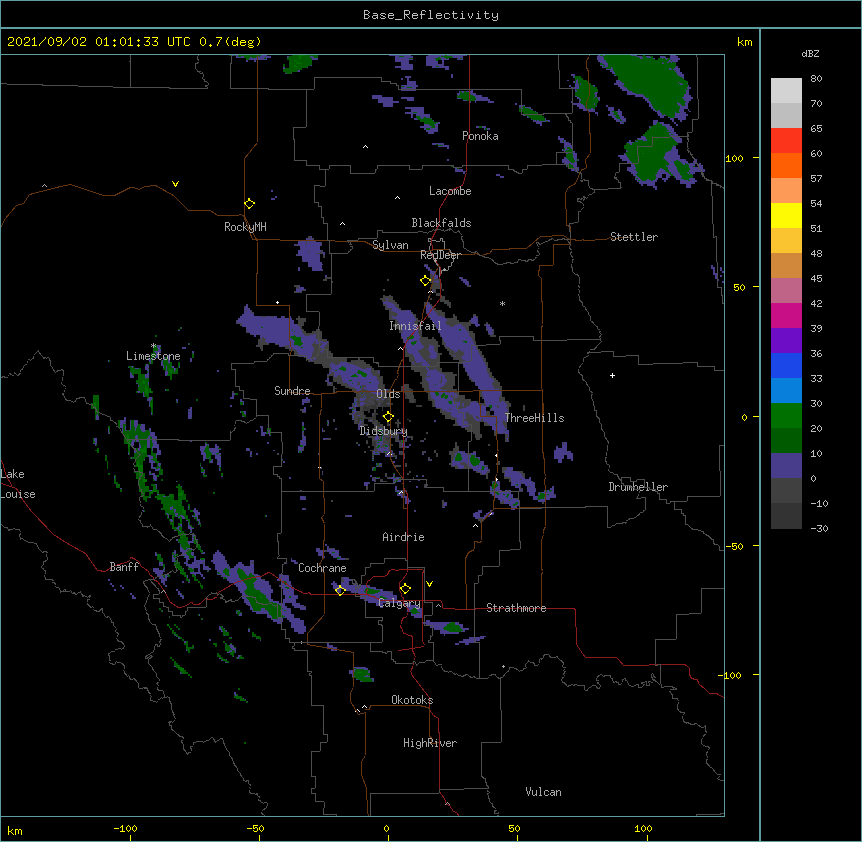Viewport: 862px width, 842px height.
Task: Select the Innisfail town label
Action: pyautogui.click(x=415, y=326)
